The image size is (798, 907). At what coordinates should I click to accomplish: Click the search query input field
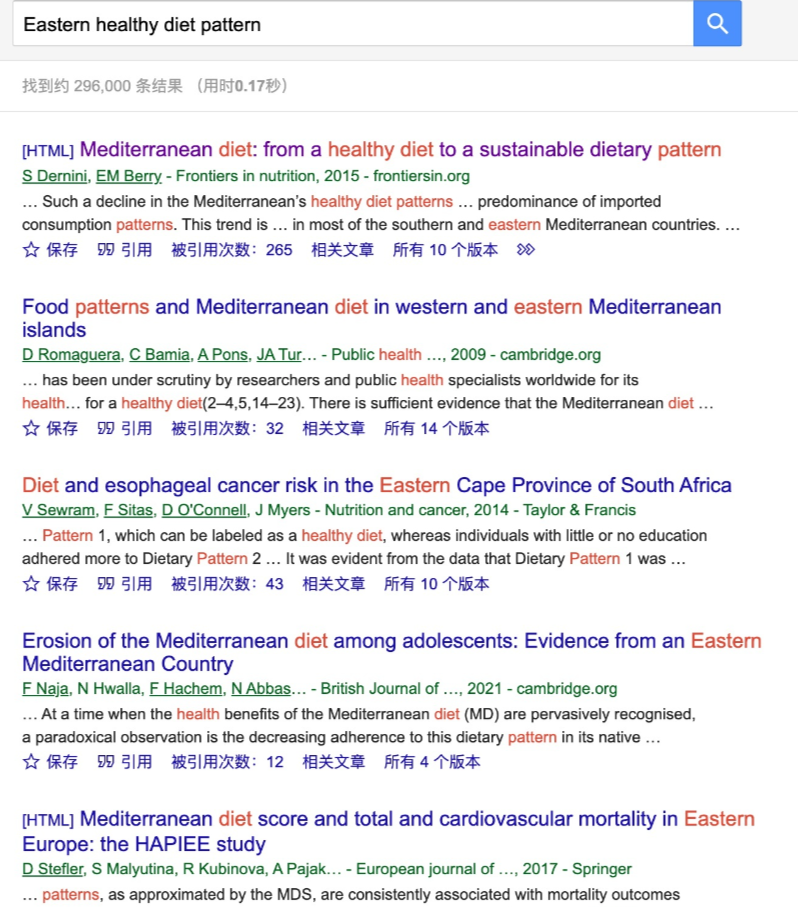click(x=350, y=24)
